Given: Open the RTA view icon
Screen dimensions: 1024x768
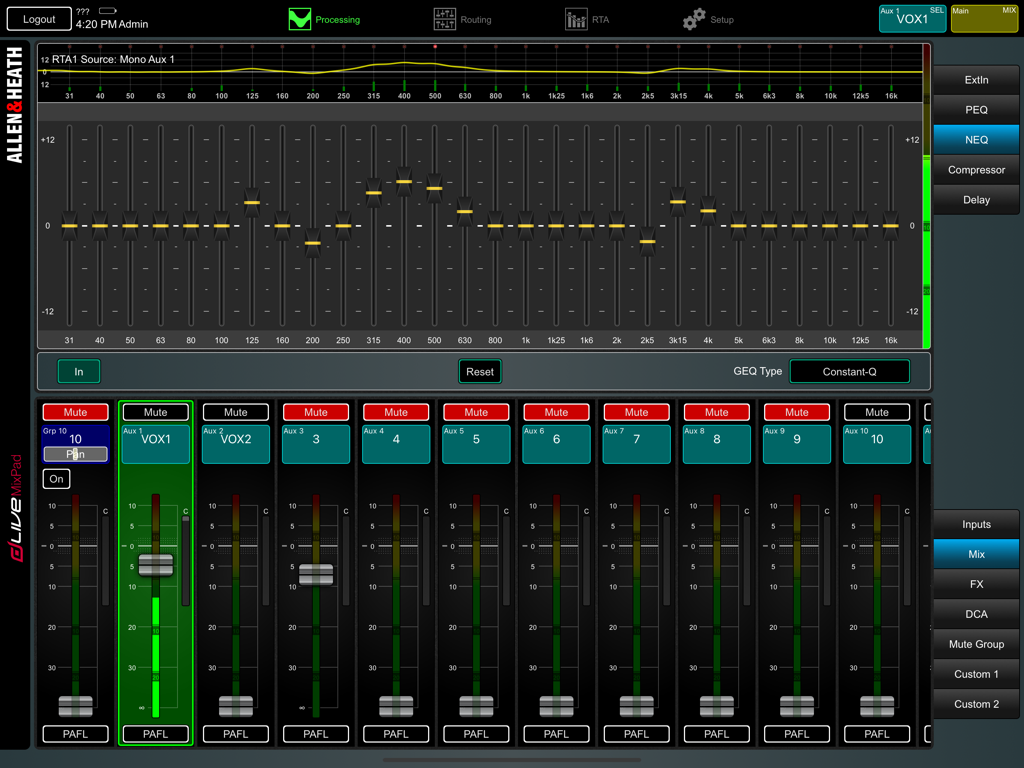Looking at the screenshot, I should click(x=575, y=18).
